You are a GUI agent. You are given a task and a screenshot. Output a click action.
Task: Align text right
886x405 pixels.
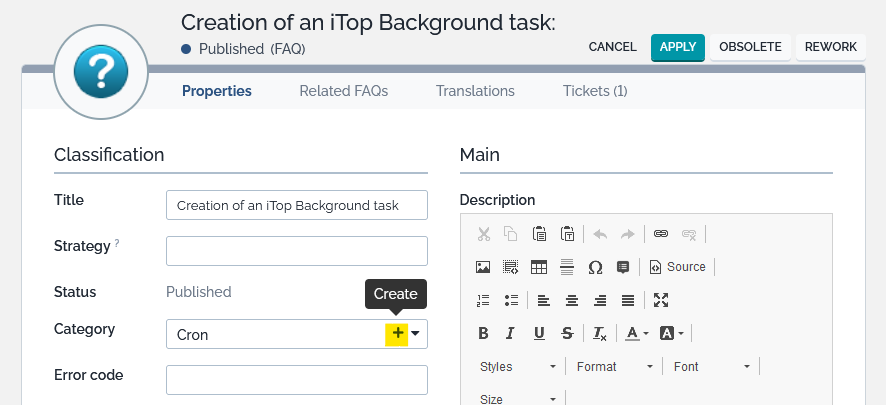[x=600, y=301]
